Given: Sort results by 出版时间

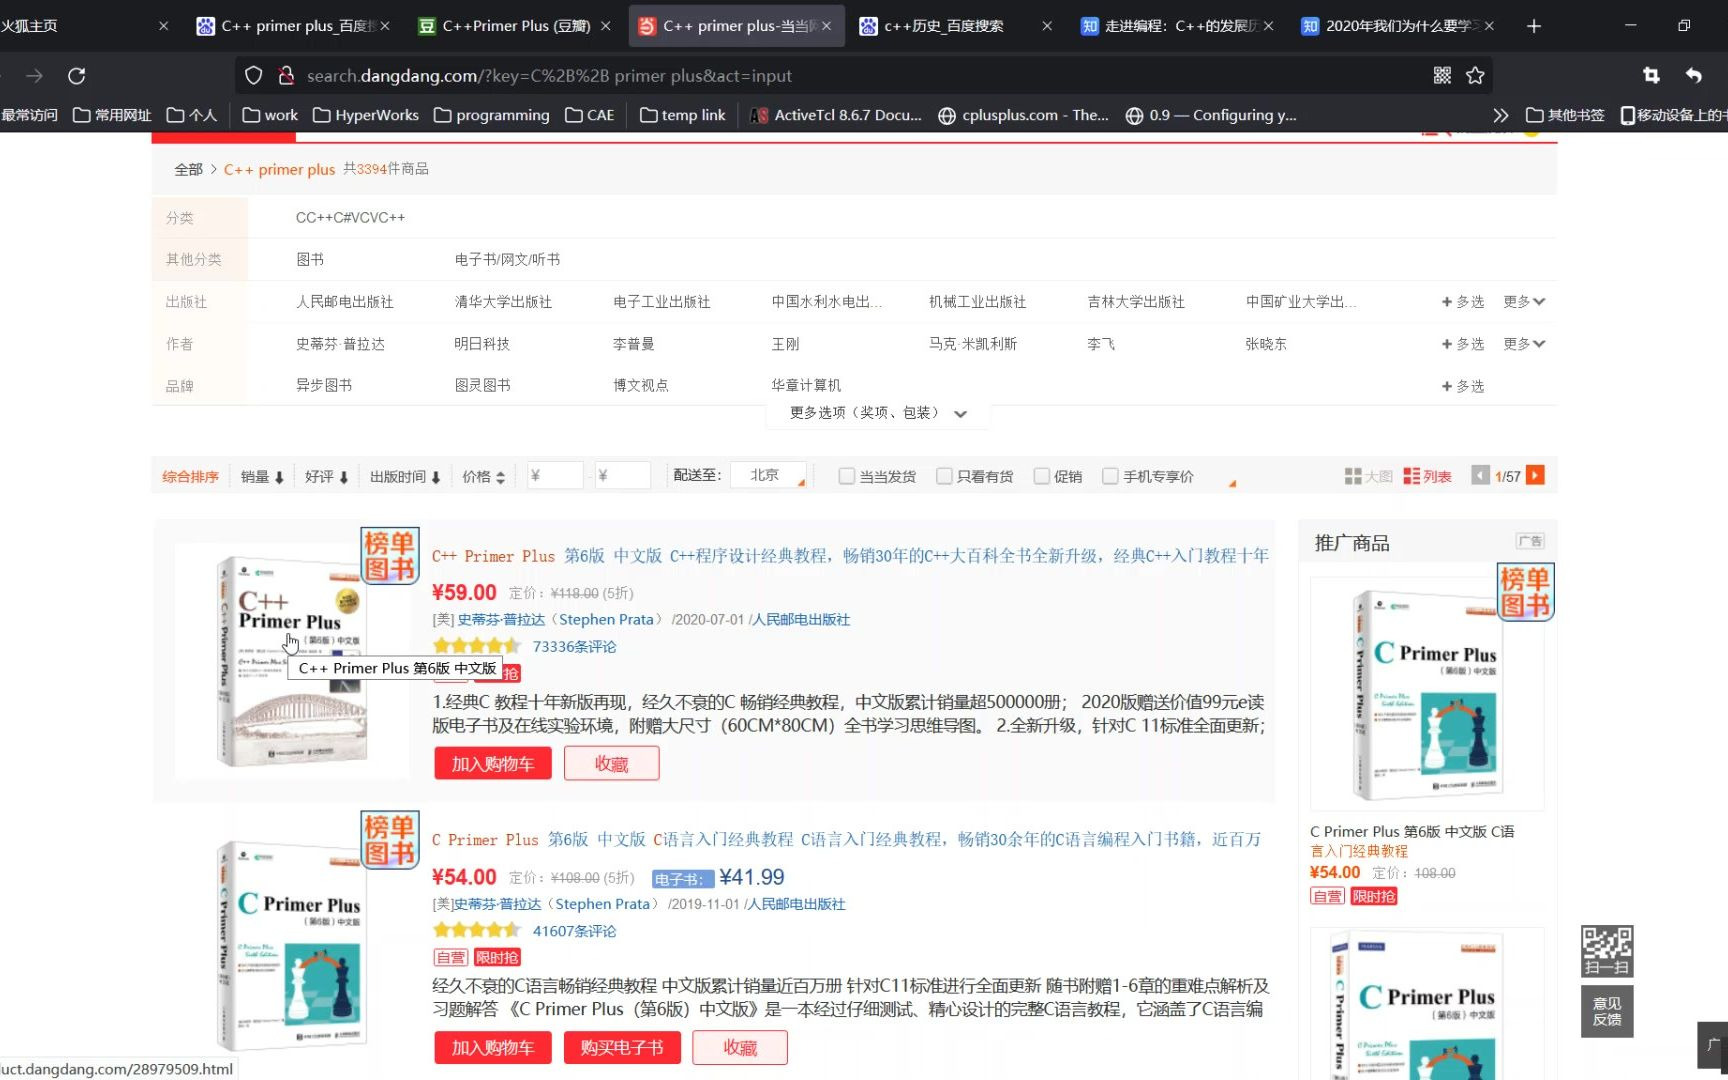Looking at the screenshot, I should click(405, 477).
